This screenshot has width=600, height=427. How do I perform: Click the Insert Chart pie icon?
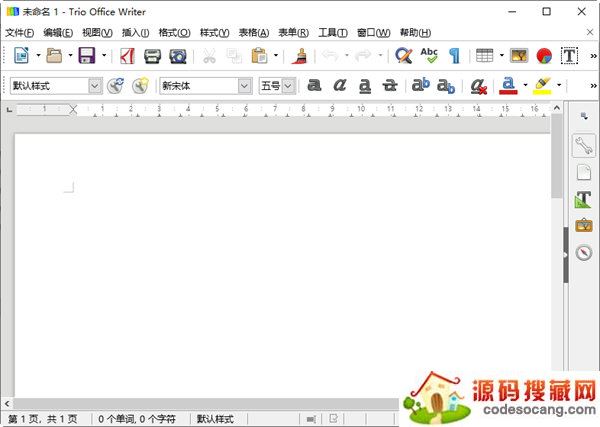(544, 56)
